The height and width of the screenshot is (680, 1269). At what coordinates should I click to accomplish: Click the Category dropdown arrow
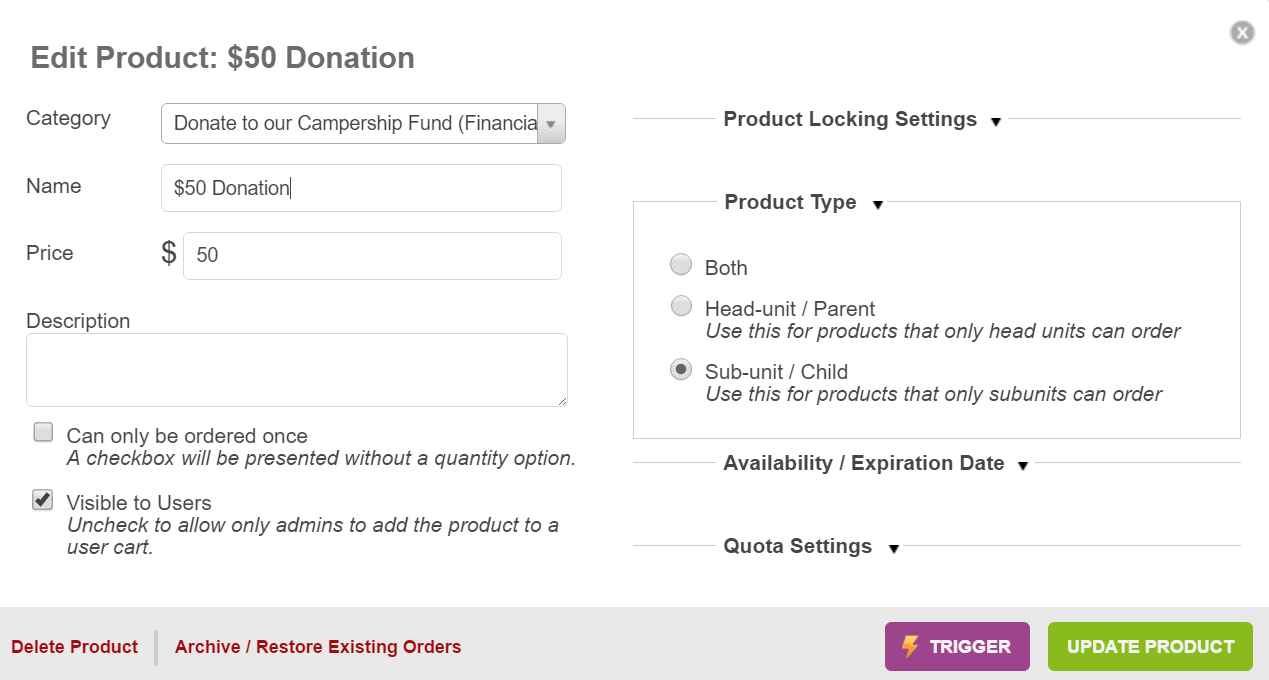551,124
